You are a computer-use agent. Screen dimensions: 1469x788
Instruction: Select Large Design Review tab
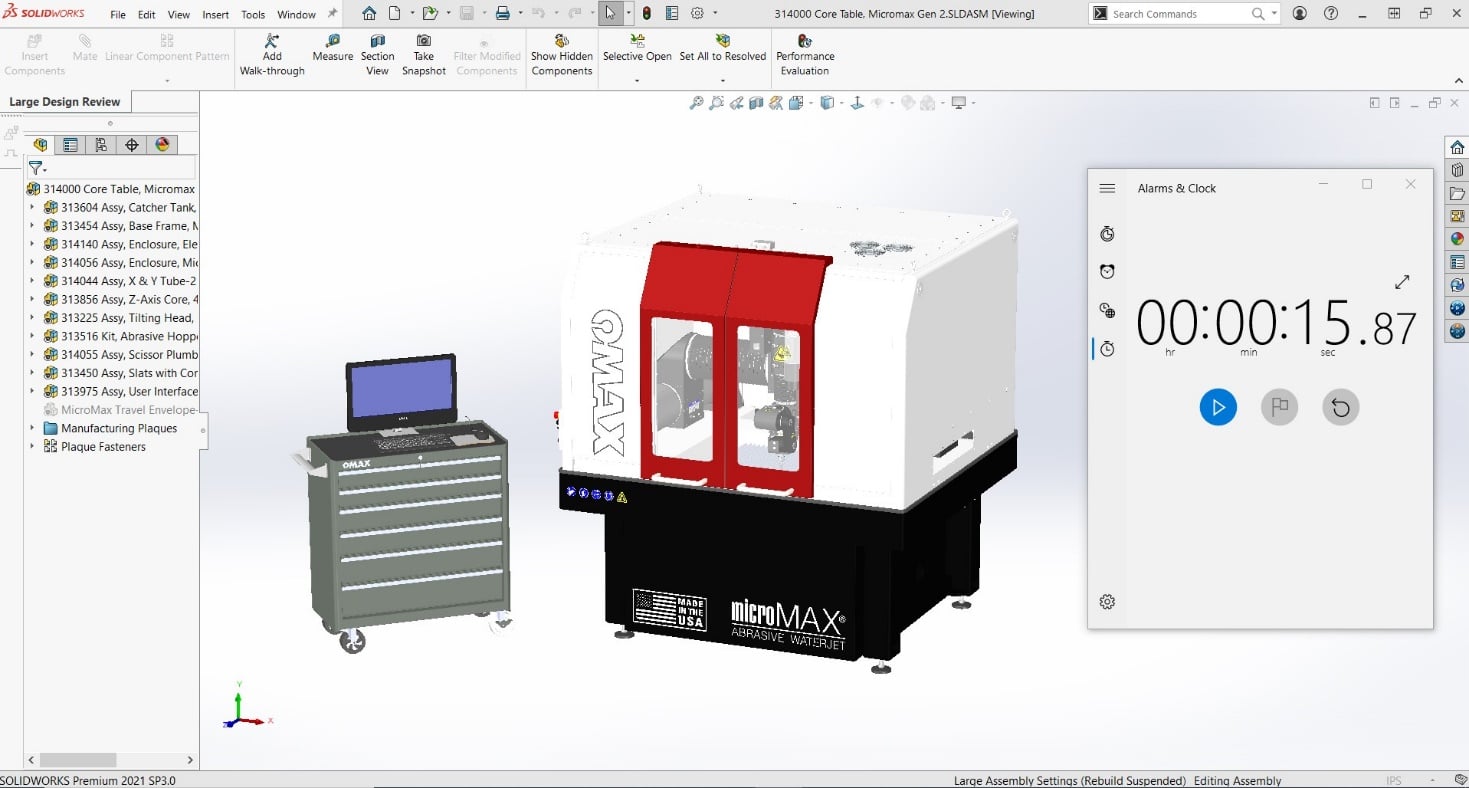[65, 102]
